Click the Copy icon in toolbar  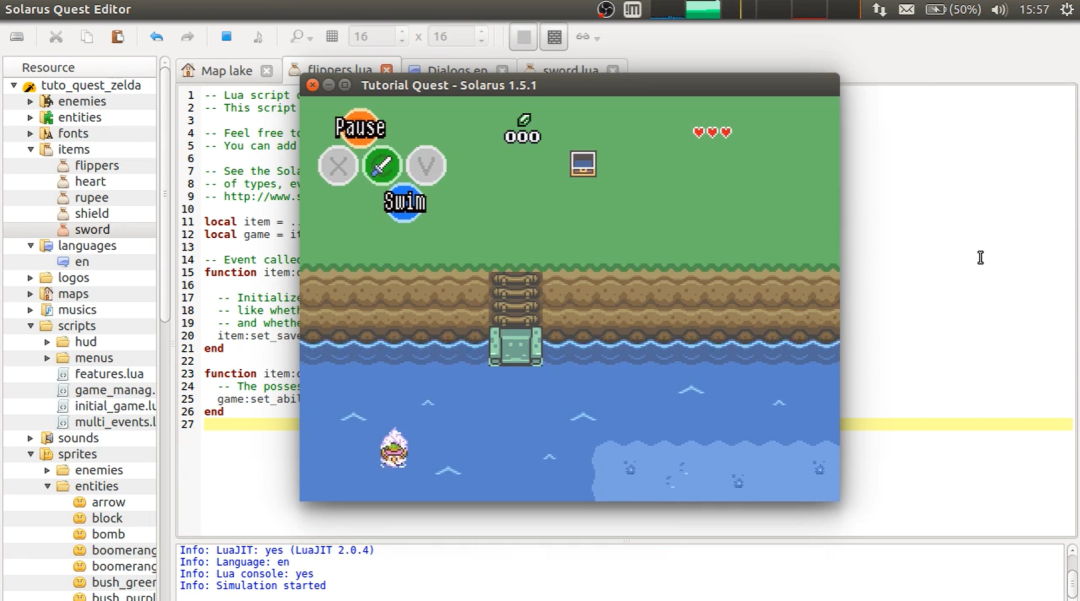coord(87,36)
